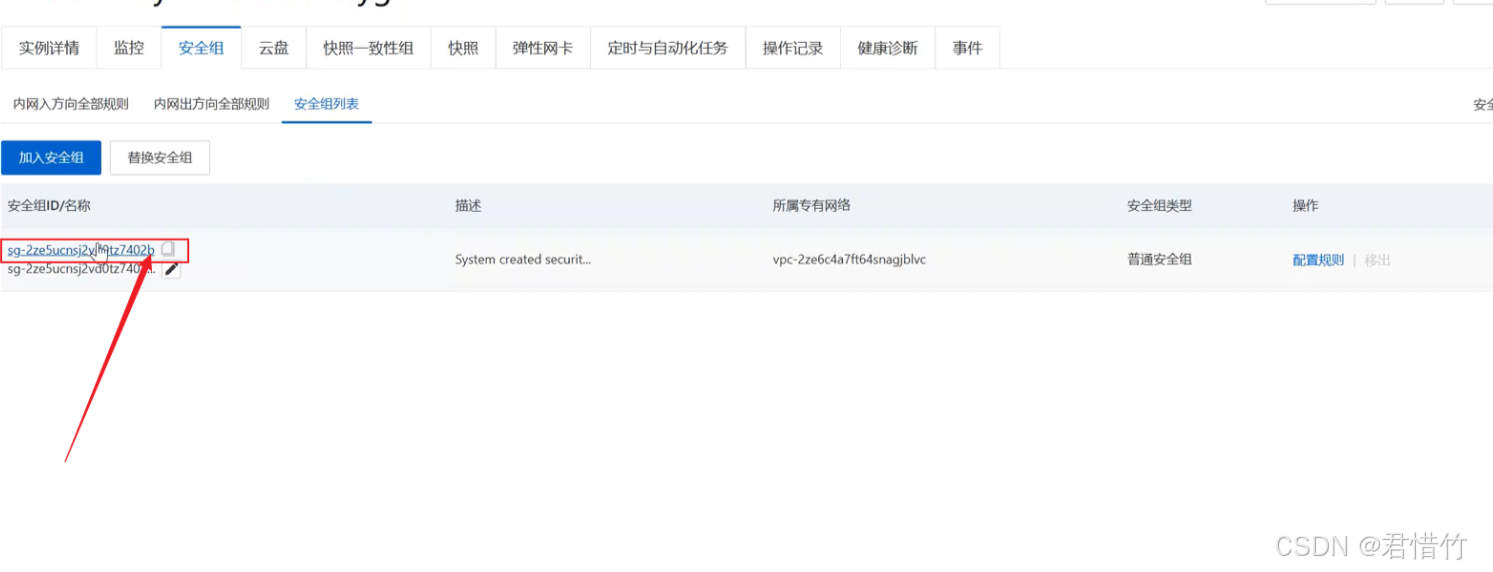
Task: Open the 健康诊断 tab
Action: tap(888, 48)
